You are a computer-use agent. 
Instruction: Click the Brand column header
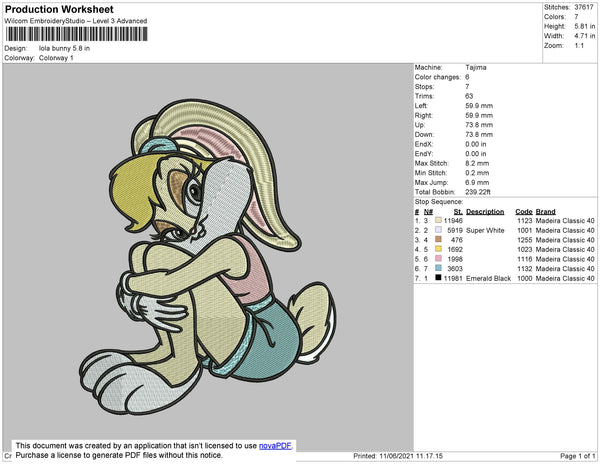(546, 212)
